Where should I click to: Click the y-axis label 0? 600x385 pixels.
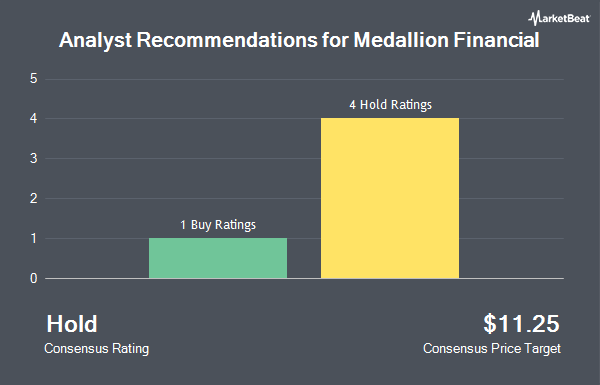click(x=34, y=278)
